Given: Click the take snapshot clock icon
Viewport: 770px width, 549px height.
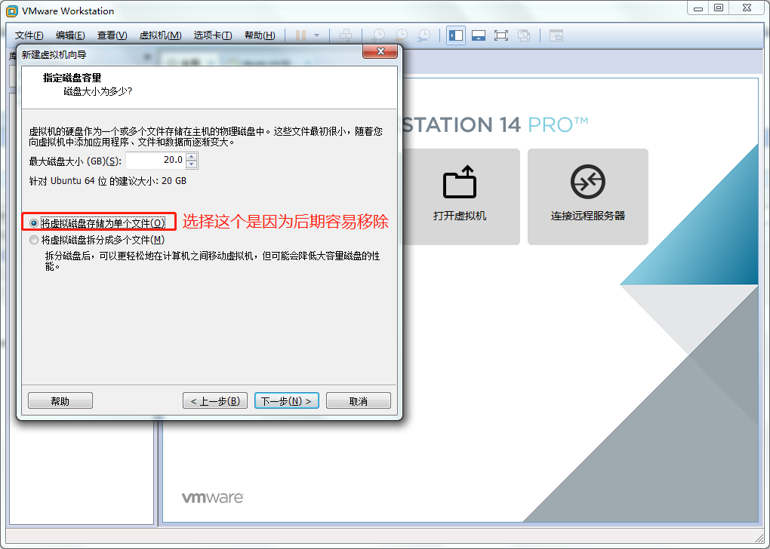Looking at the screenshot, I should (x=378, y=35).
